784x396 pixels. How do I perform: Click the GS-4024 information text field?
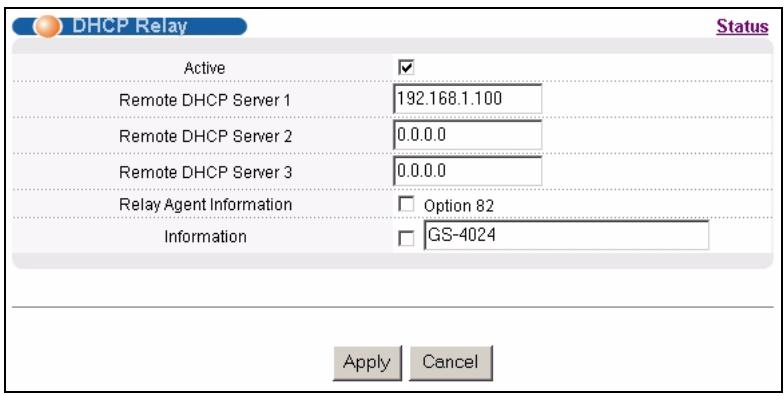point(566,236)
